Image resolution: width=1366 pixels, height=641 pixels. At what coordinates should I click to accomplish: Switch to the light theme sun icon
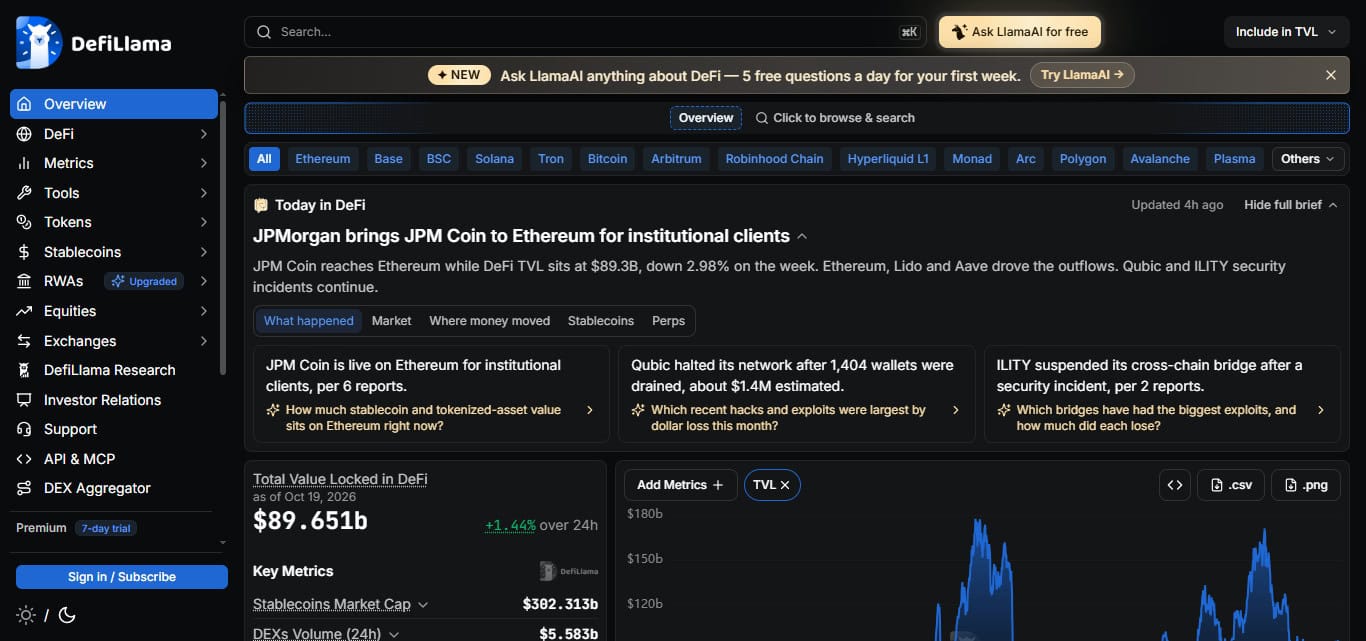[x=26, y=615]
